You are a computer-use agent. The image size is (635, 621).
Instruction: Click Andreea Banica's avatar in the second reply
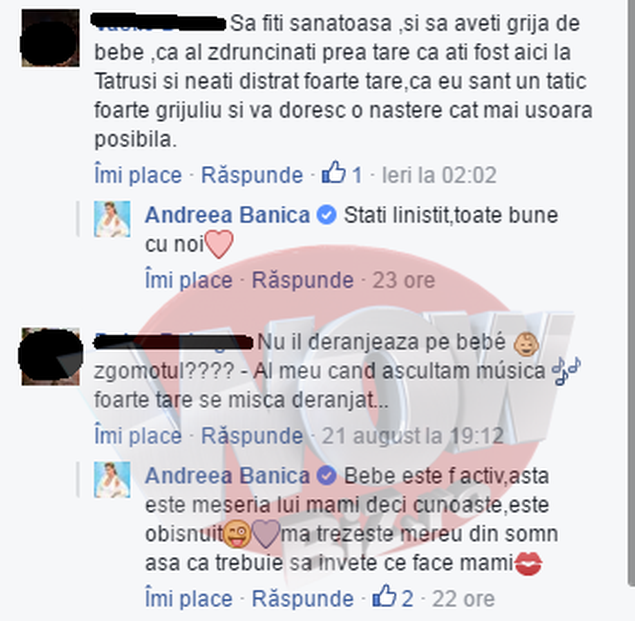tap(112, 480)
